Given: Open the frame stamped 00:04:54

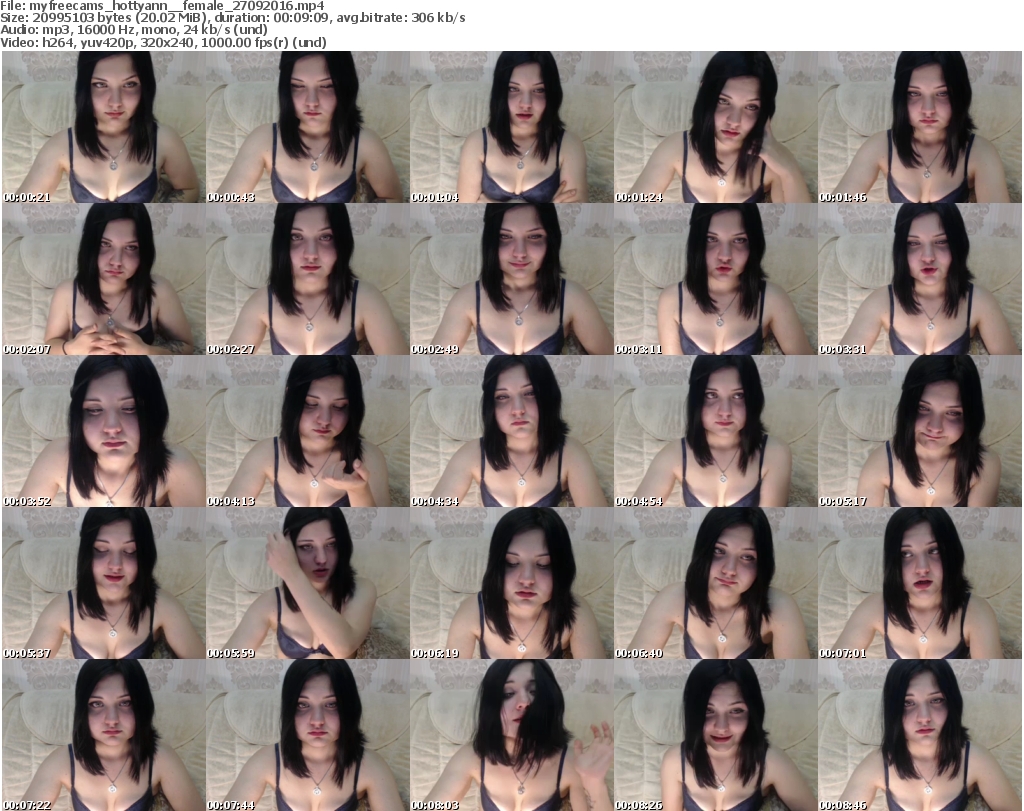Looking at the screenshot, I should [715, 431].
